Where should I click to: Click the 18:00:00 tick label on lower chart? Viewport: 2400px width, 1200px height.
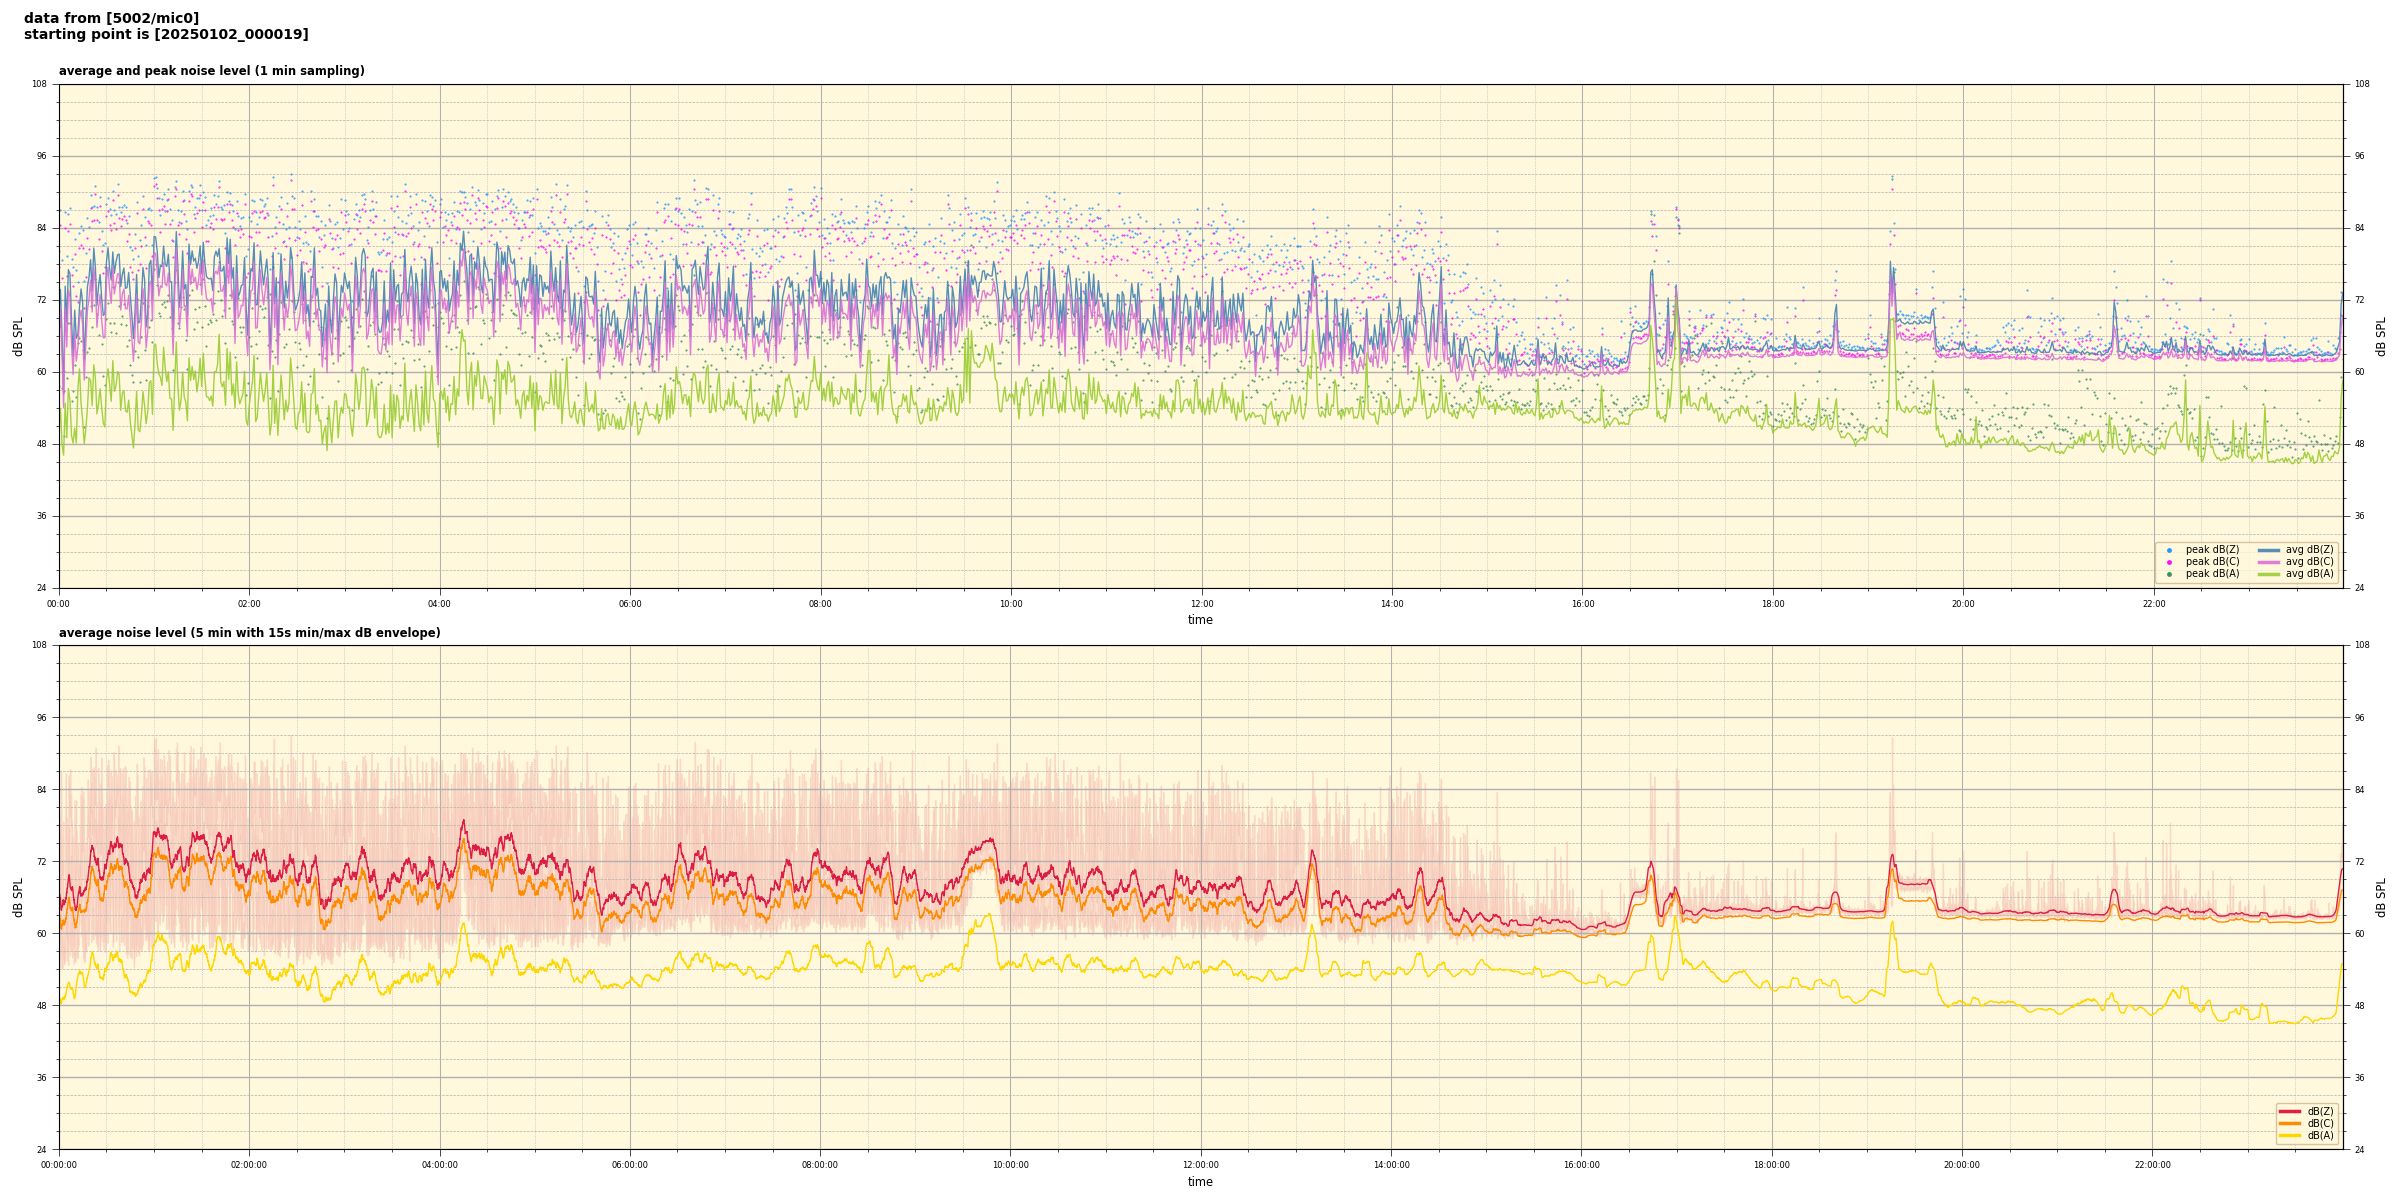[x=1772, y=1165]
